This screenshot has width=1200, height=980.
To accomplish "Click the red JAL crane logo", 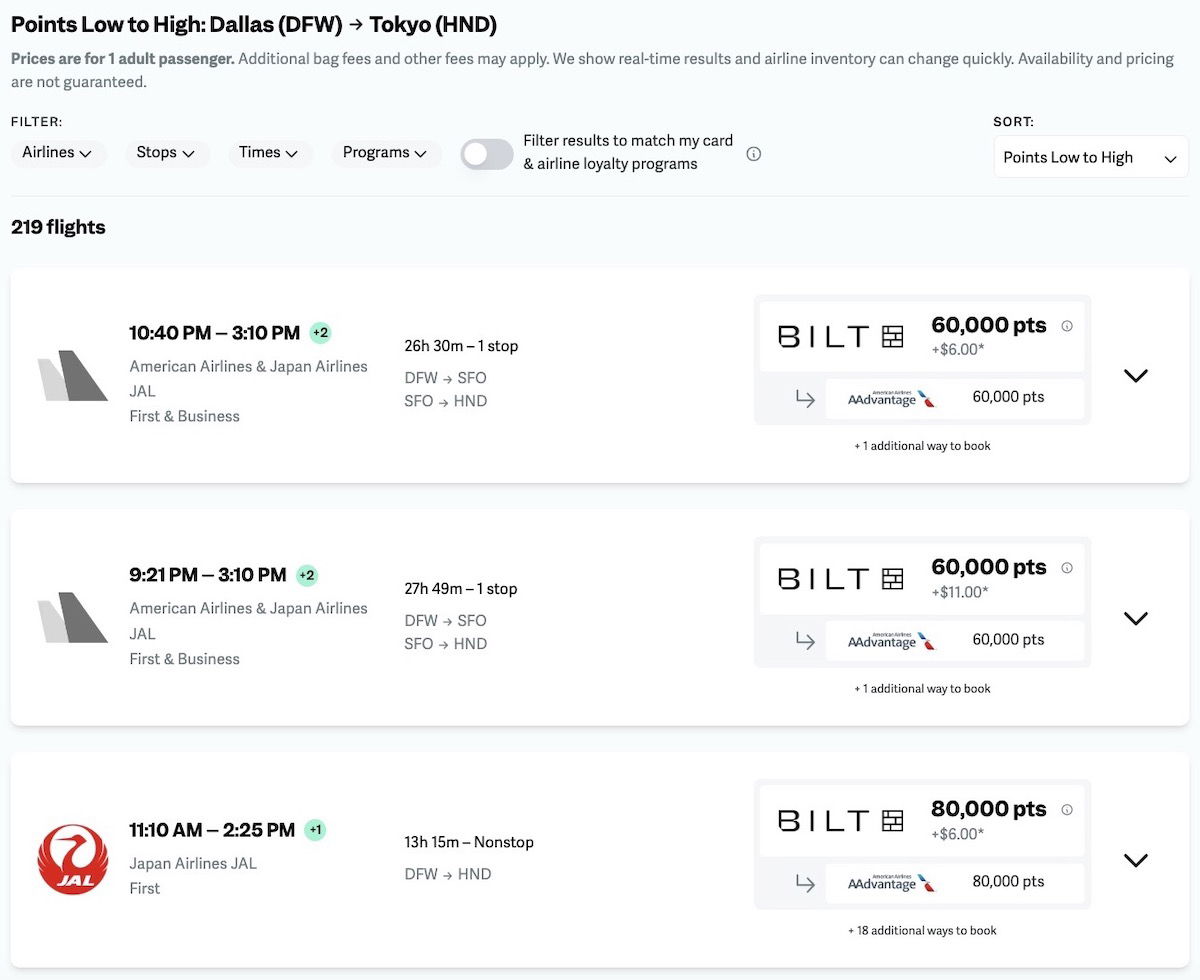I will (72, 860).
